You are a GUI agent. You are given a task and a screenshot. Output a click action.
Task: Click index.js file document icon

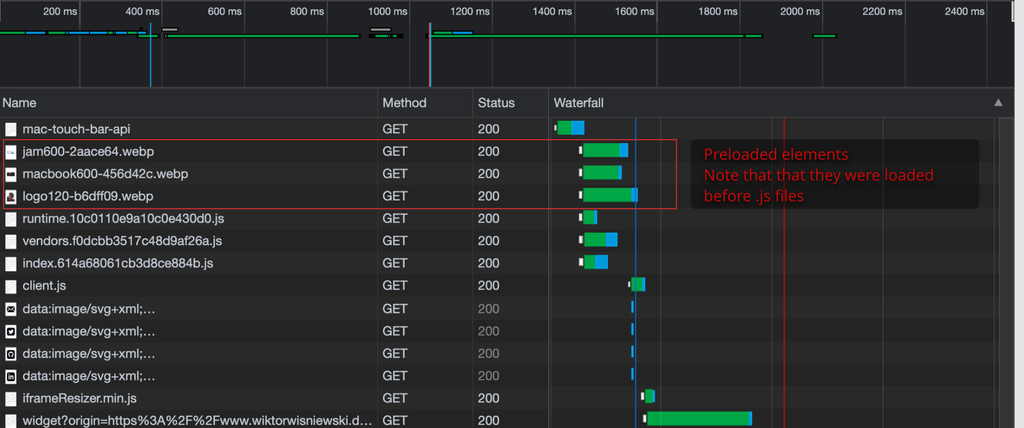pyautogui.click(x=10, y=263)
